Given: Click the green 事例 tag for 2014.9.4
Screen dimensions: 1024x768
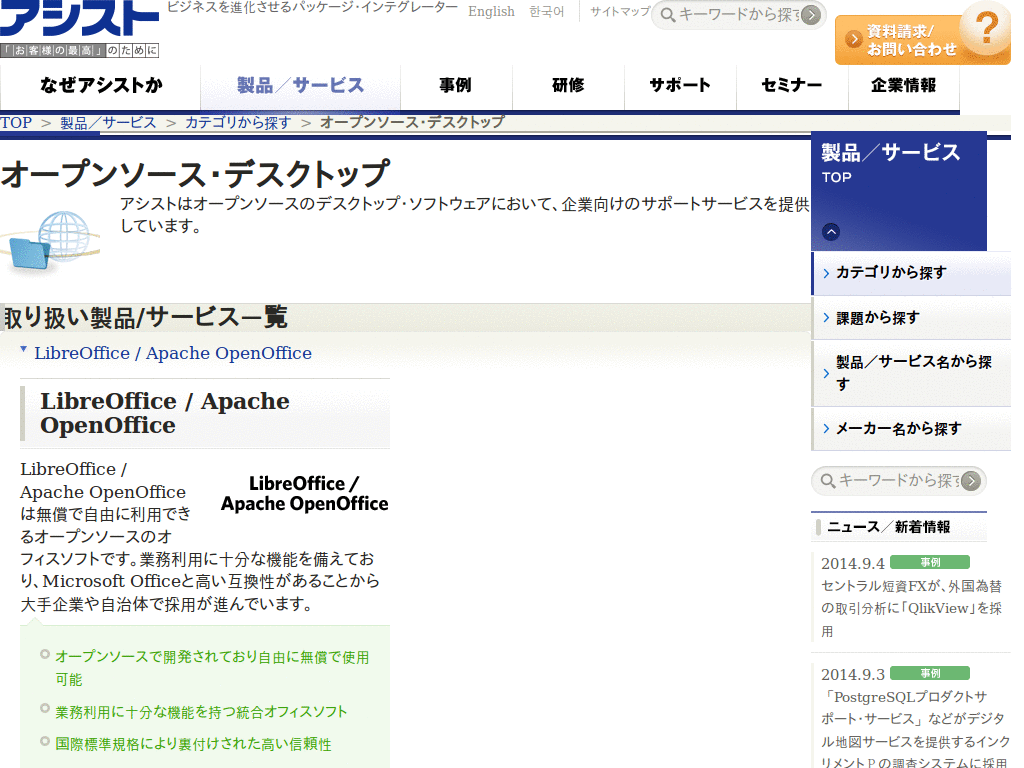Looking at the screenshot, I should point(930,562).
